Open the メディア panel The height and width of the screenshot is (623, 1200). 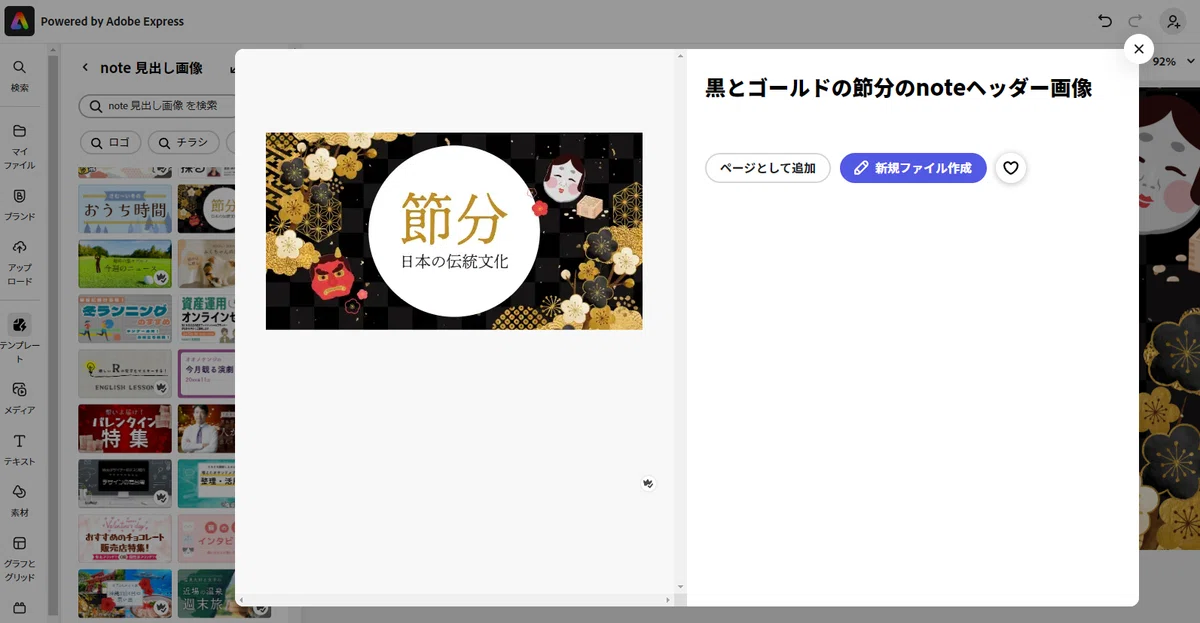(x=20, y=397)
